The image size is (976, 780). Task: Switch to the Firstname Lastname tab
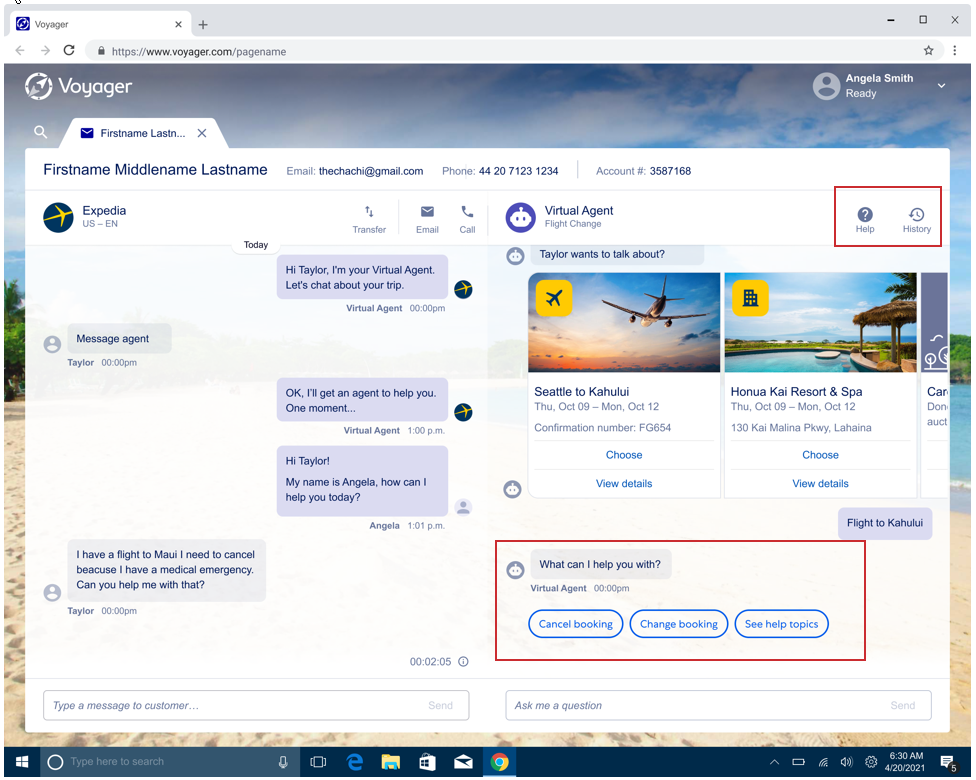tap(140, 133)
